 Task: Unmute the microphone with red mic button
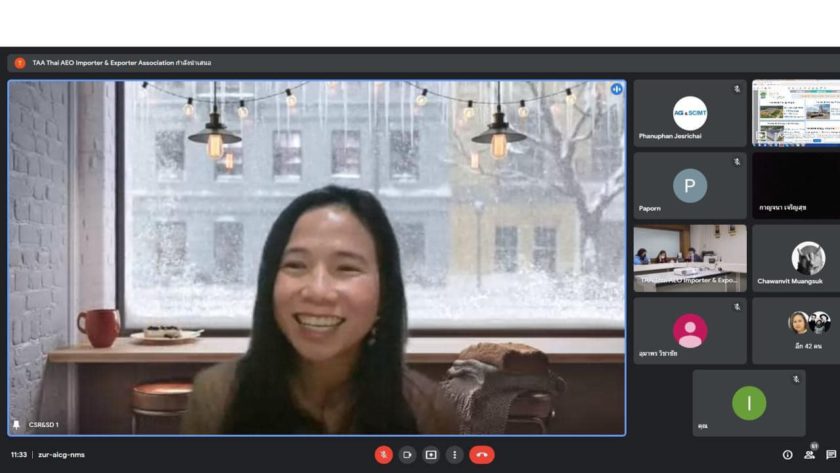tap(383, 455)
